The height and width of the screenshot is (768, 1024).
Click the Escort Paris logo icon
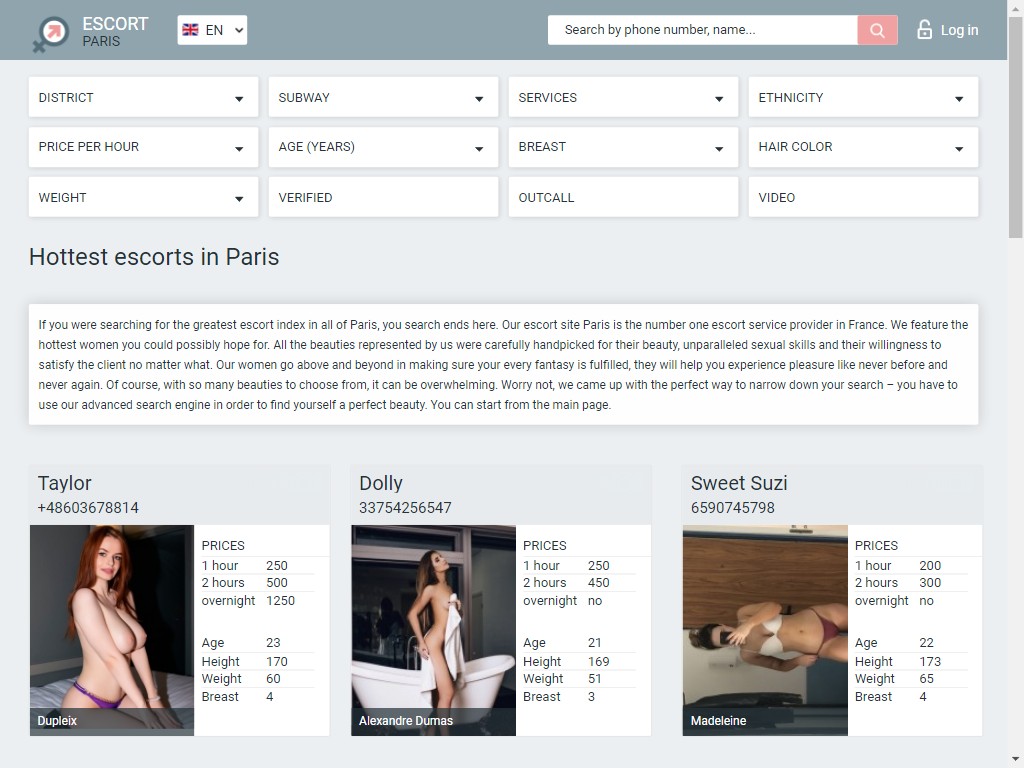pyautogui.click(x=51, y=34)
